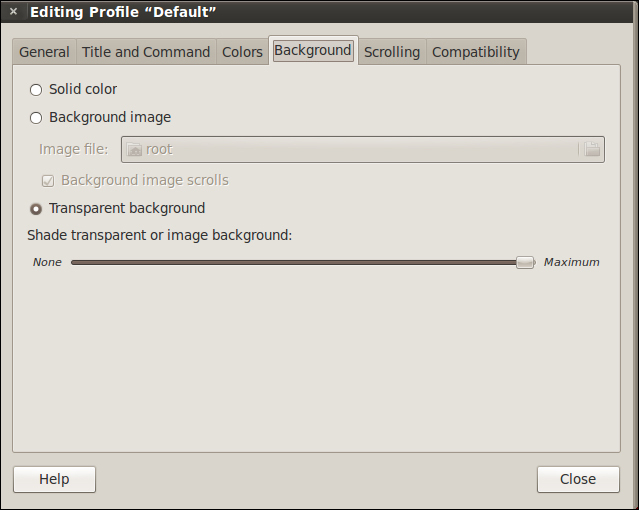Open the Compatibility tab
Image resolution: width=639 pixels, height=510 pixels.
pos(476,52)
